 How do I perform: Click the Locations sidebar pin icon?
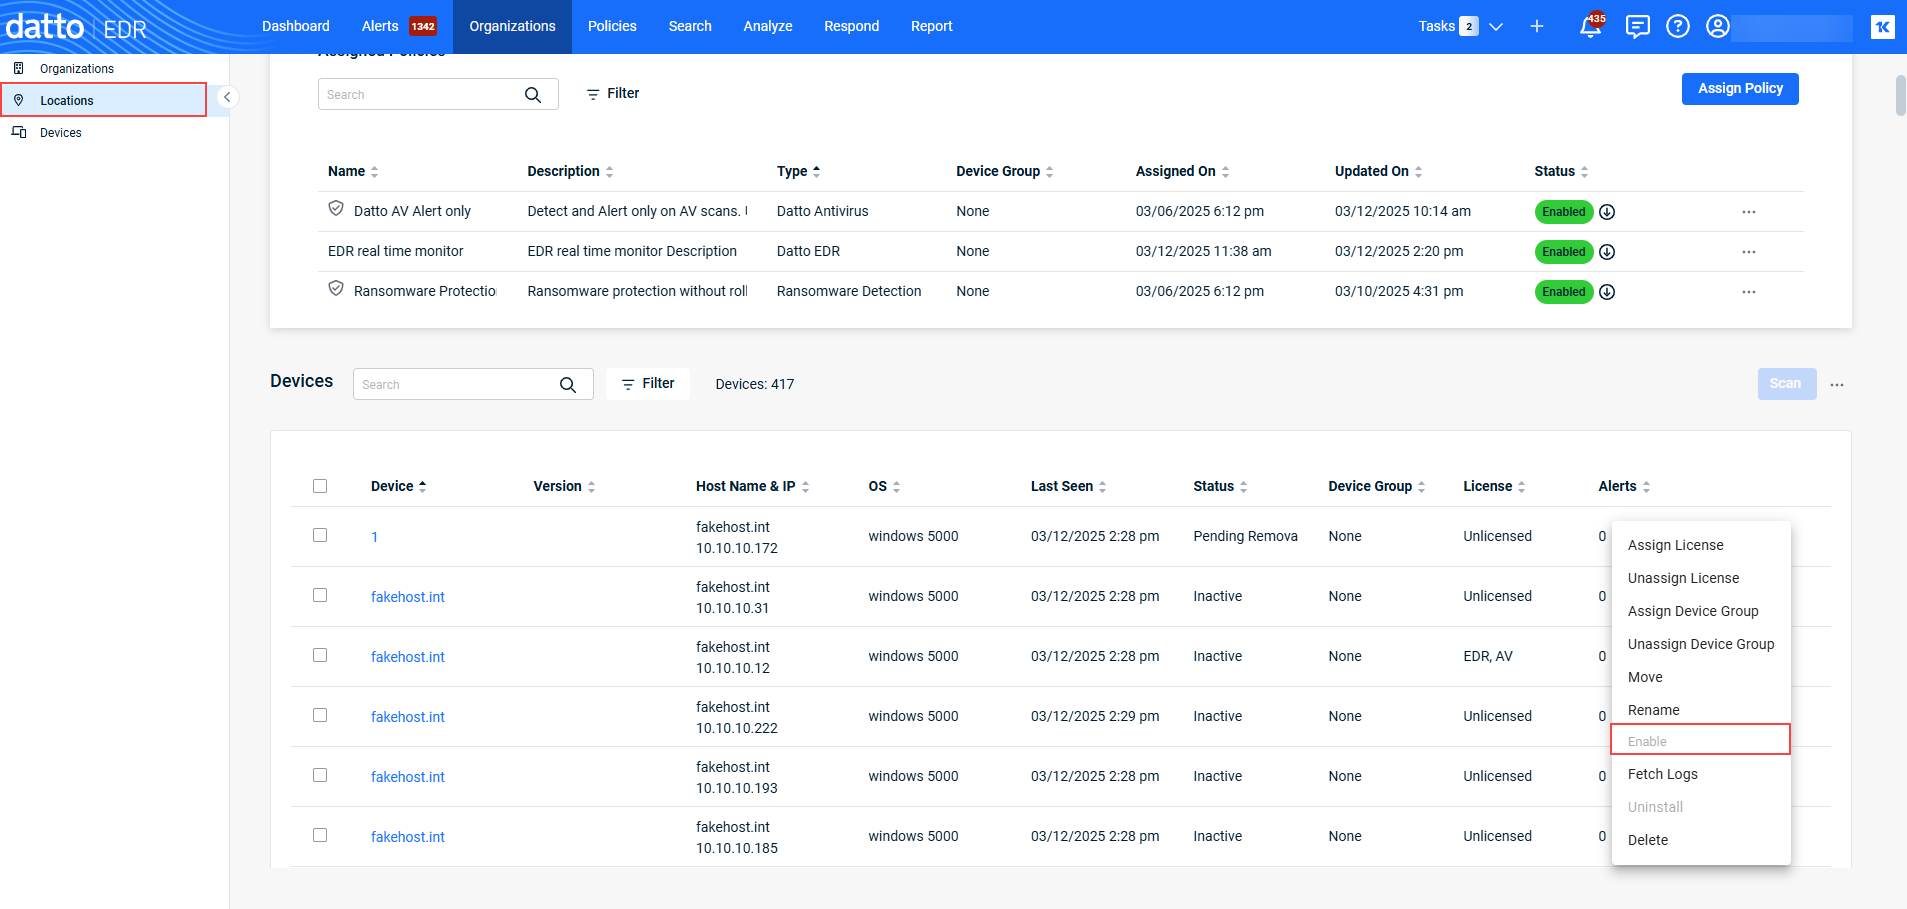tap(18, 100)
